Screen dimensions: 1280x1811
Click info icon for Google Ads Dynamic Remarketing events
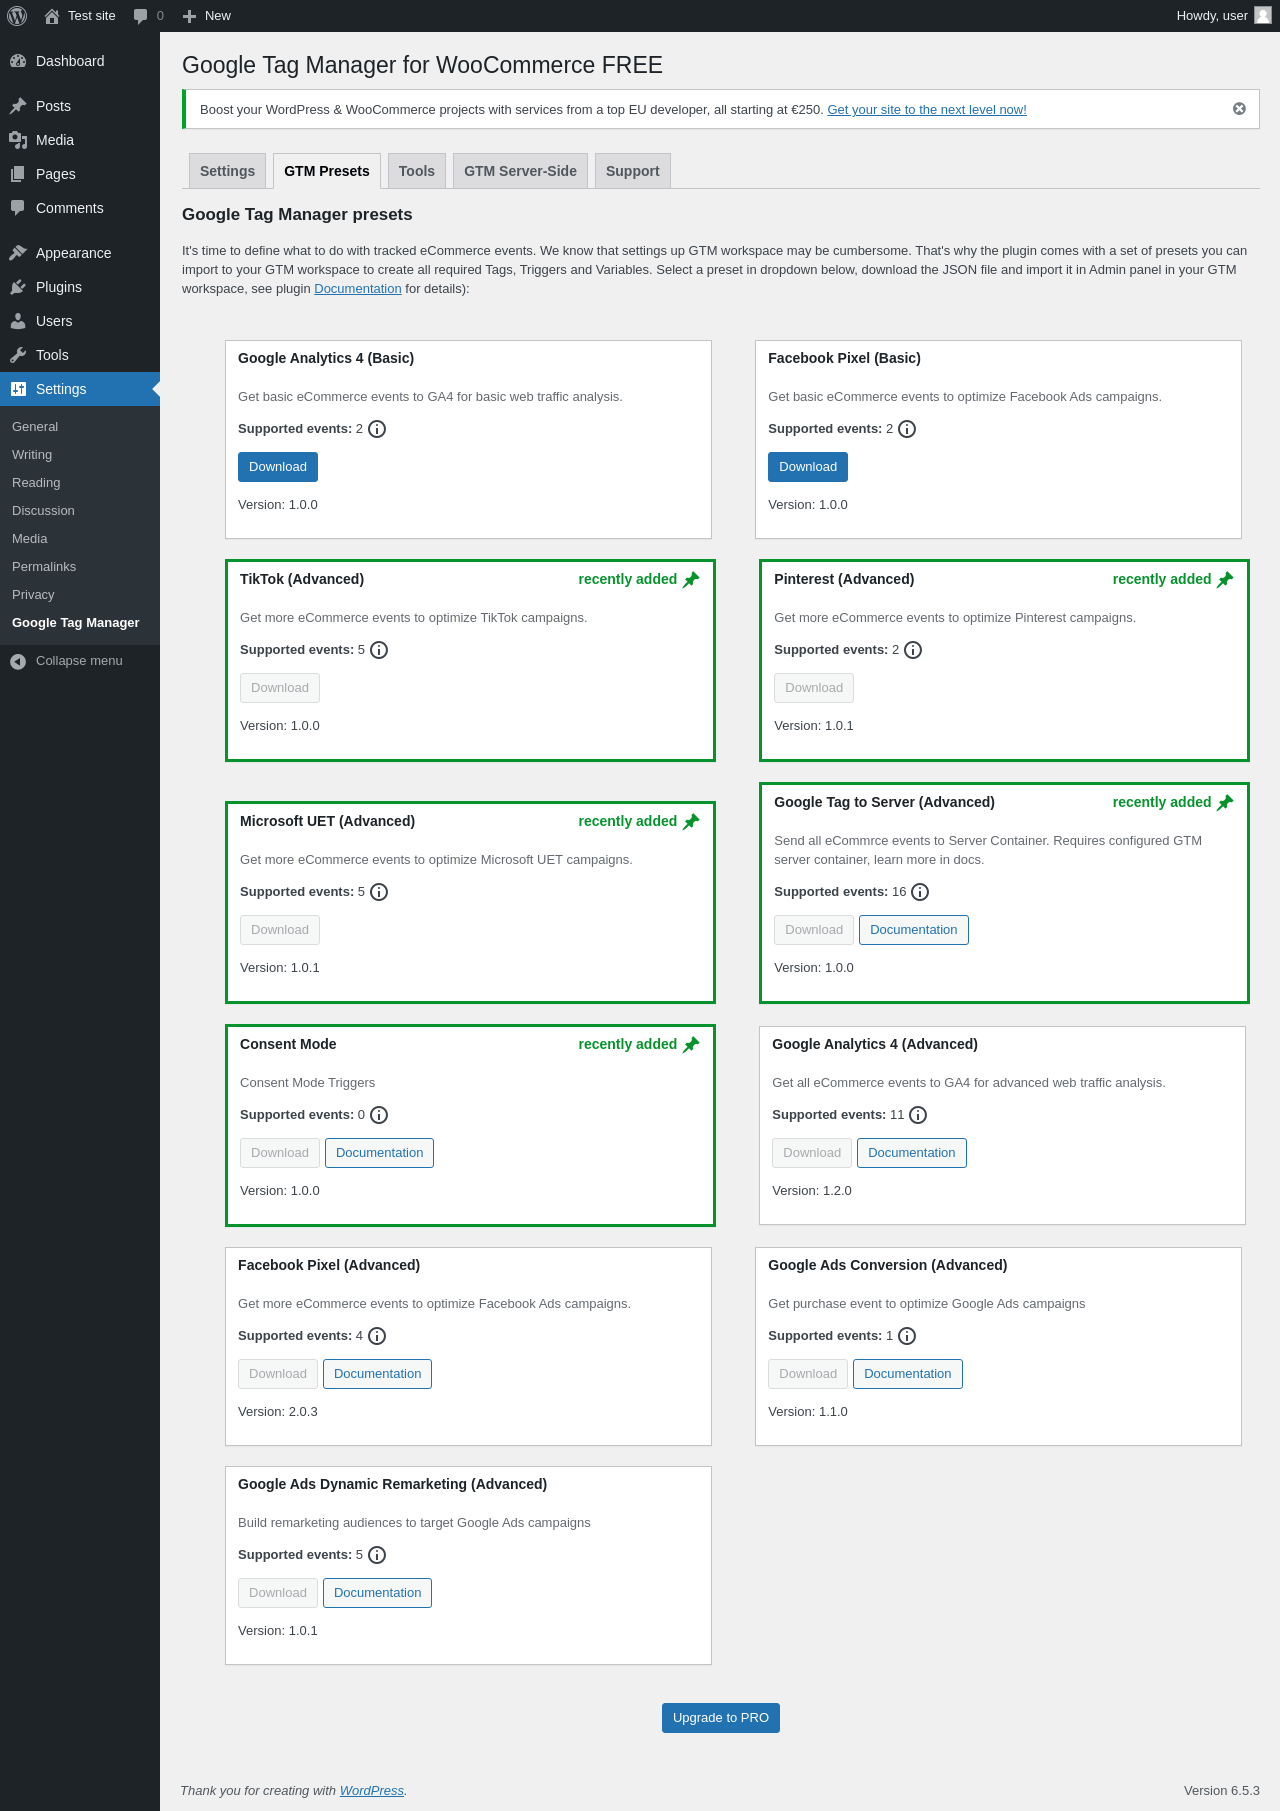point(377,1555)
